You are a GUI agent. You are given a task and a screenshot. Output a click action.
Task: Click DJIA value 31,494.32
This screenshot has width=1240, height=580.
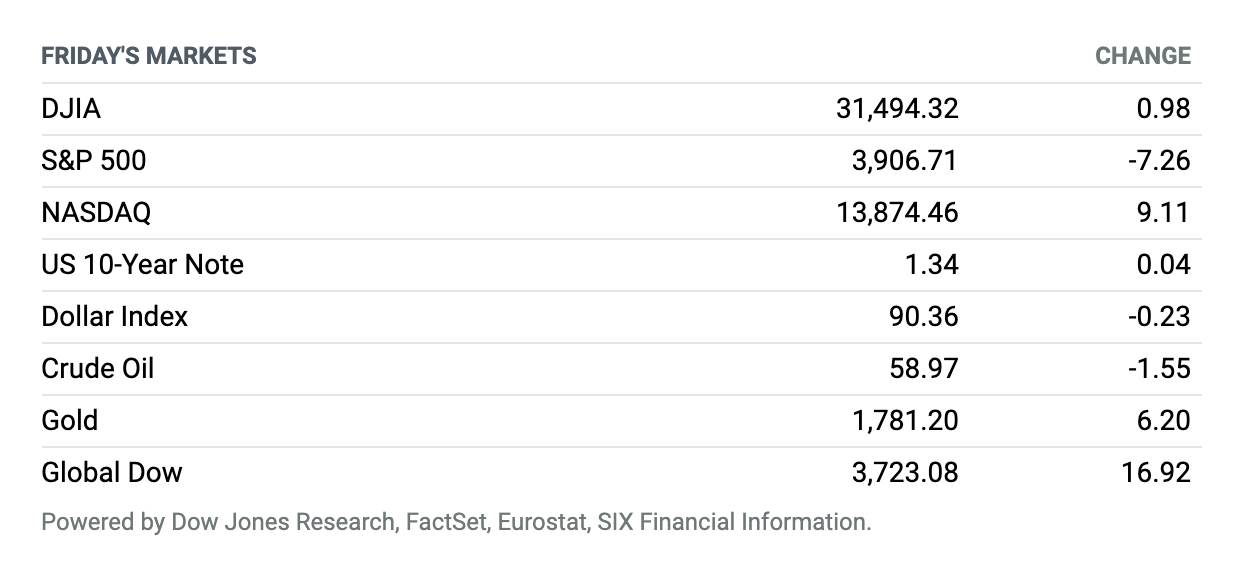pos(897,108)
